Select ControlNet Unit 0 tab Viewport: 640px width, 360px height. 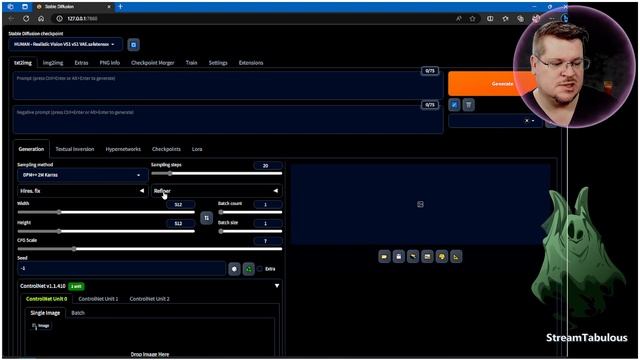[47, 299]
